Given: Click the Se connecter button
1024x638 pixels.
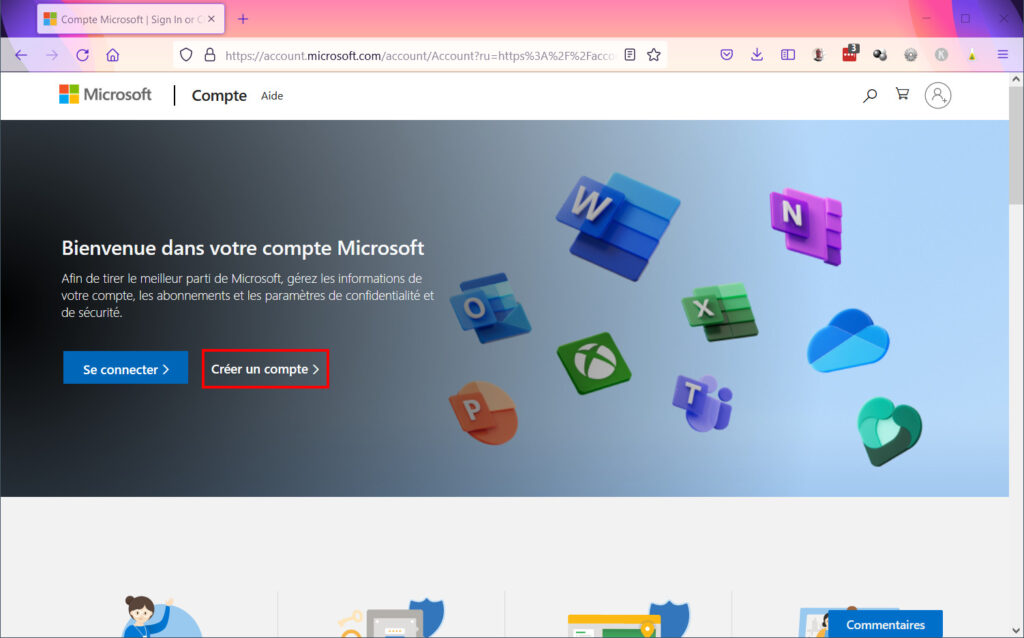Looking at the screenshot, I should 125,369.
